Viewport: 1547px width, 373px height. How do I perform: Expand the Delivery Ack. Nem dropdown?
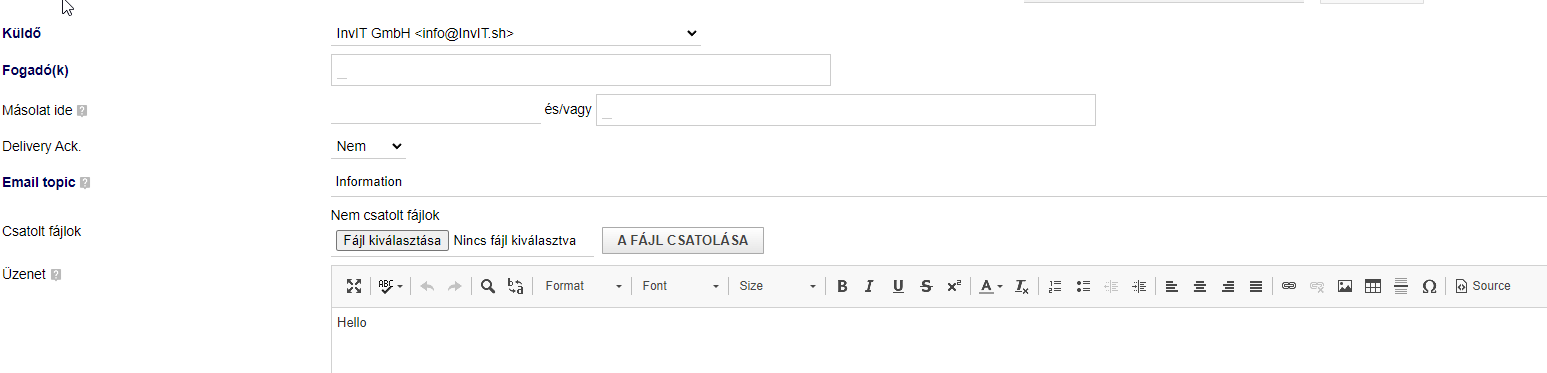(368, 146)
